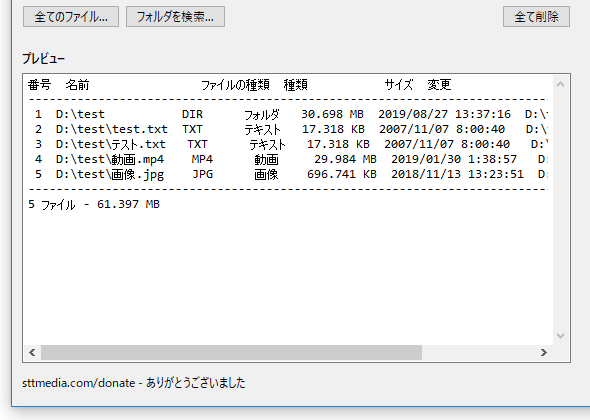This screenshot has height=420, width=590.
Task: Click the preview vertical scrollbar up arrow
Action: 560,84
